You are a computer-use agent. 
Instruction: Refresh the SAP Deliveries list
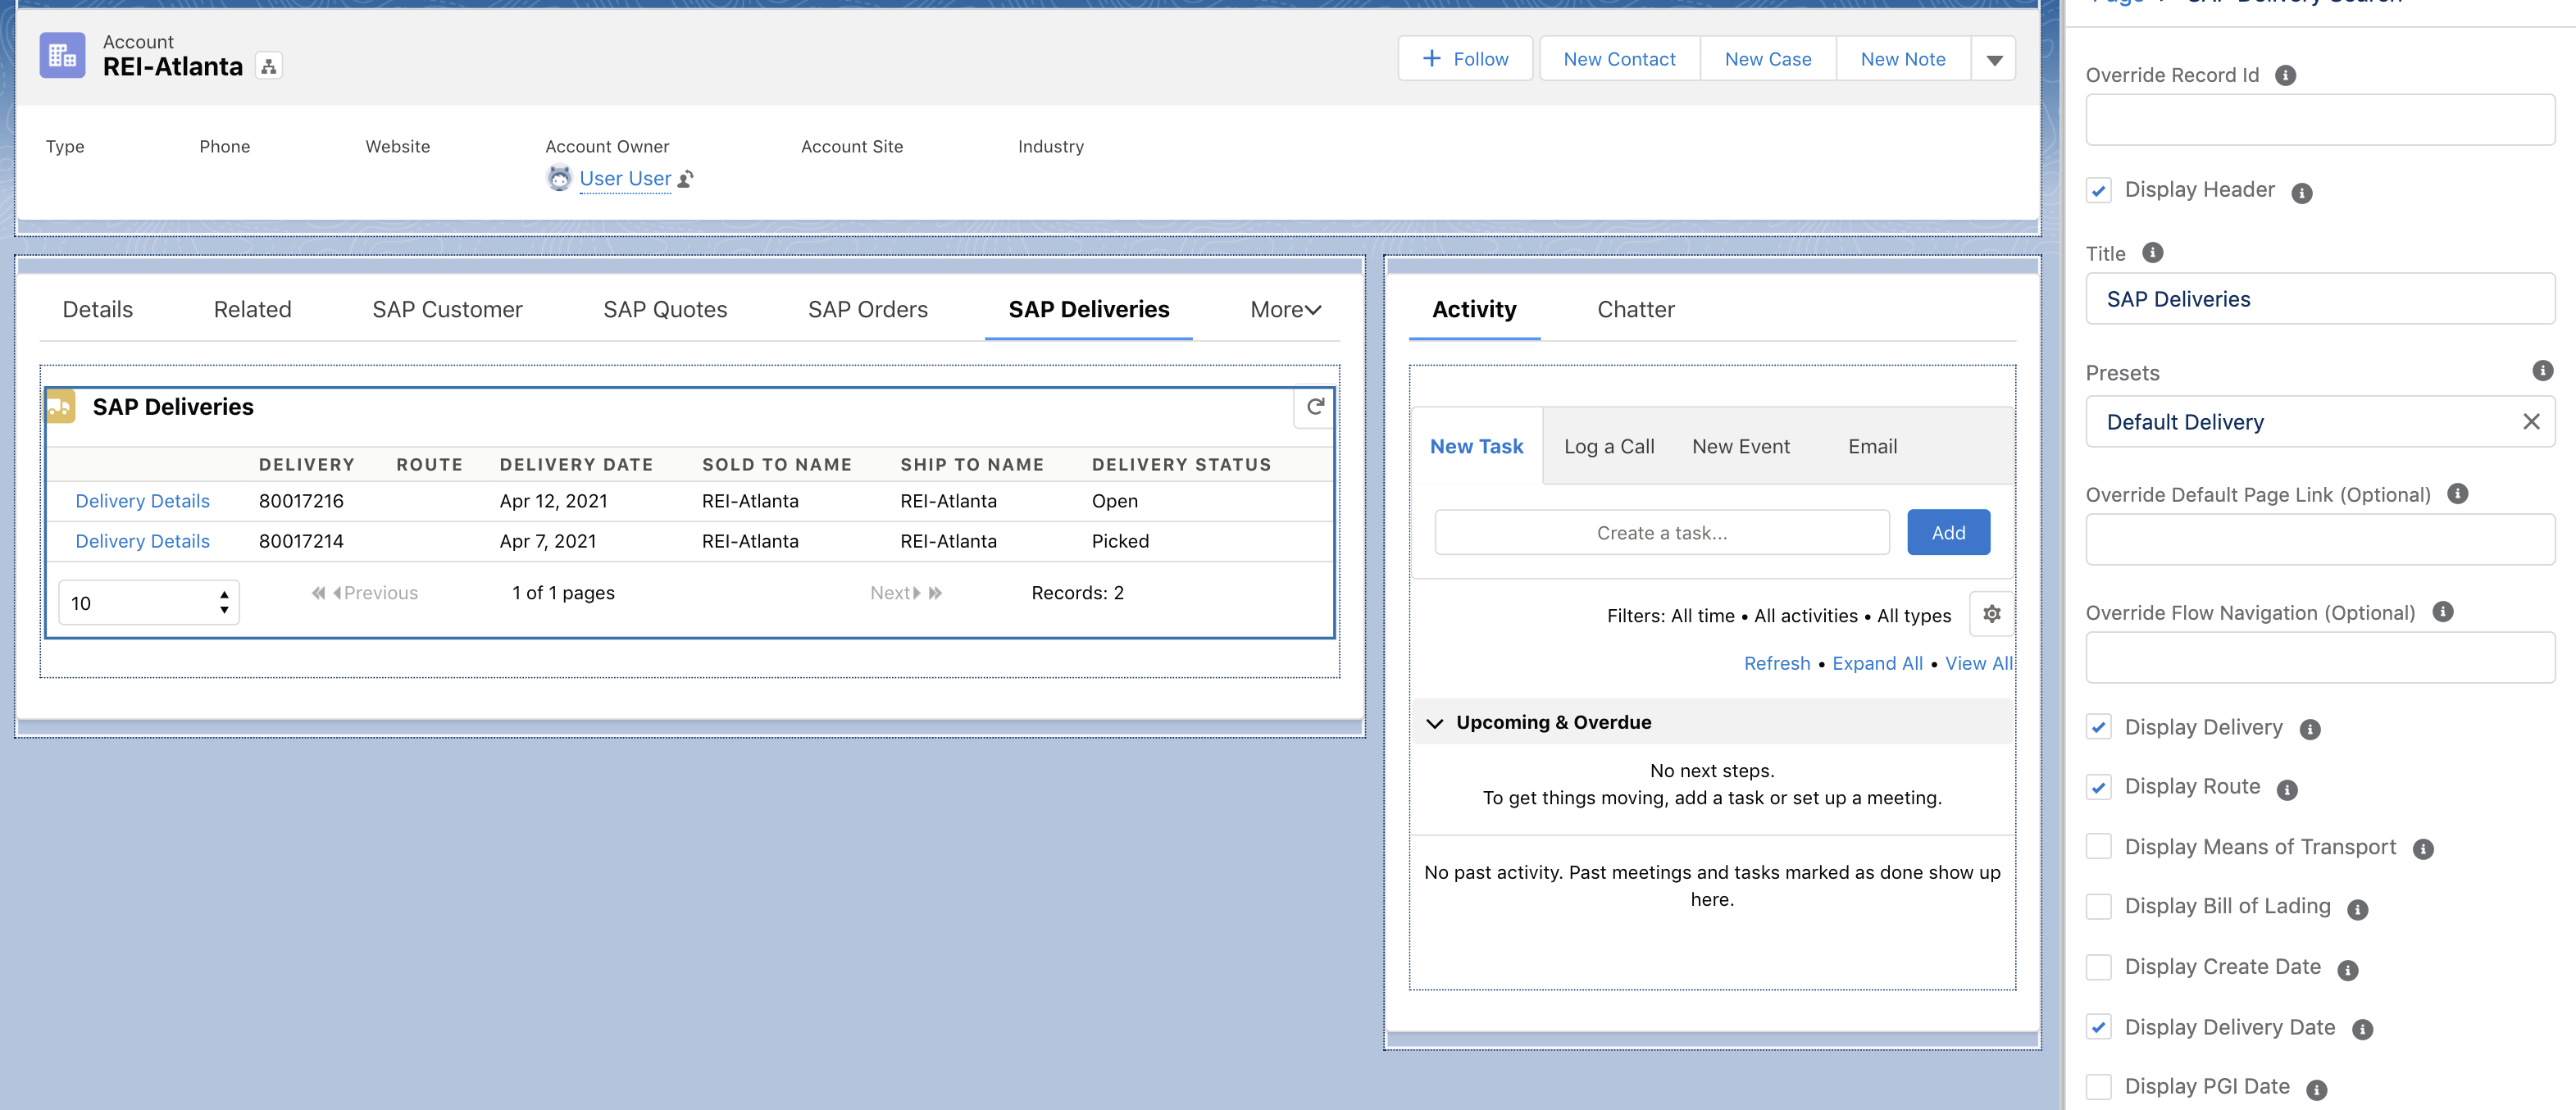(x=1315, y=407)
